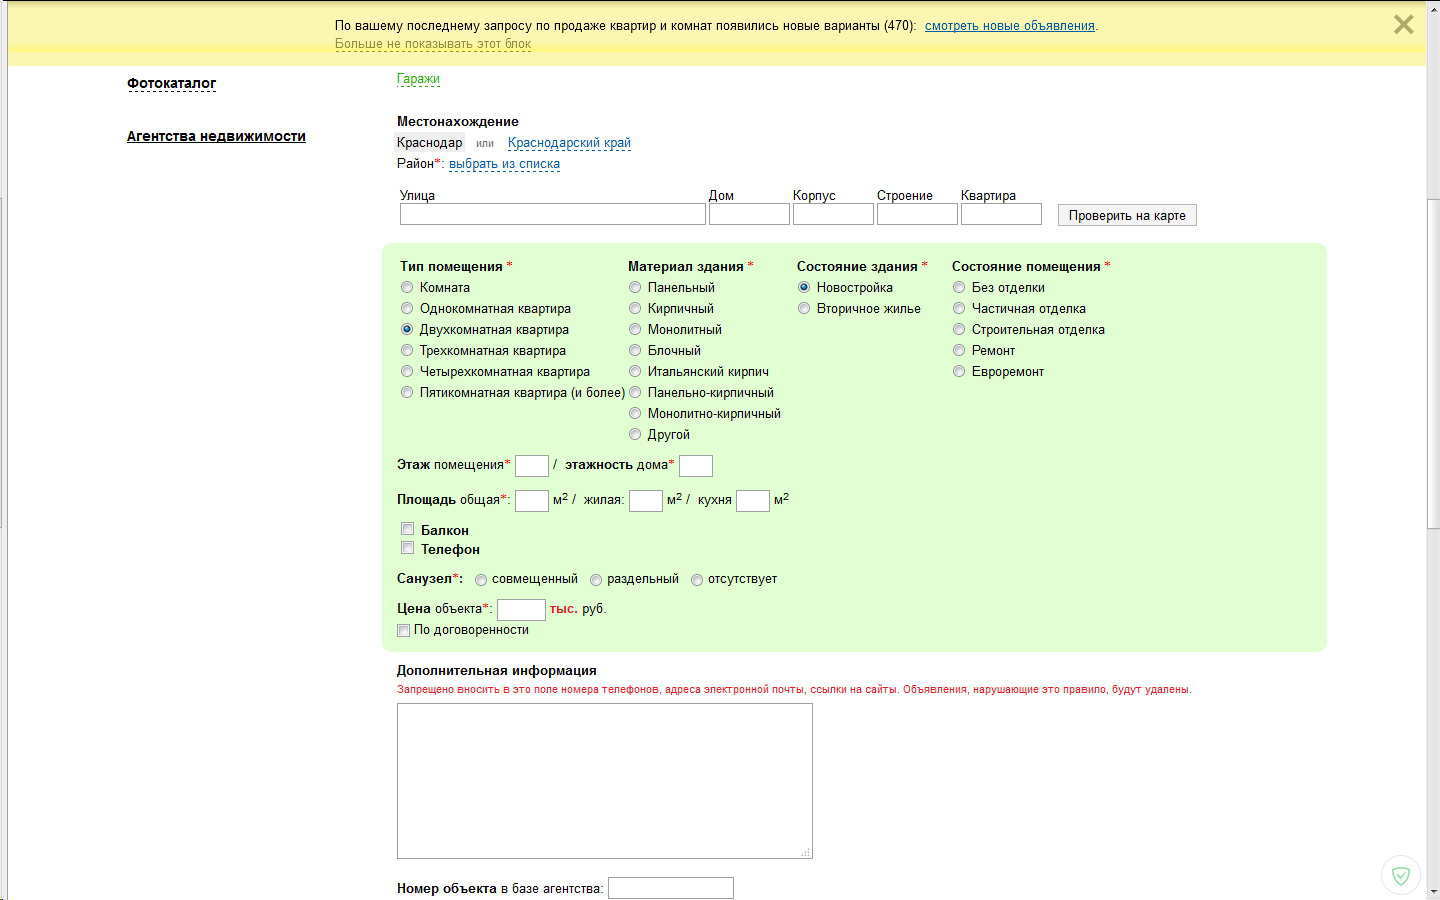Choose Монолитный building material
This screenshot has height=900, width=1440.
point(635,329)
